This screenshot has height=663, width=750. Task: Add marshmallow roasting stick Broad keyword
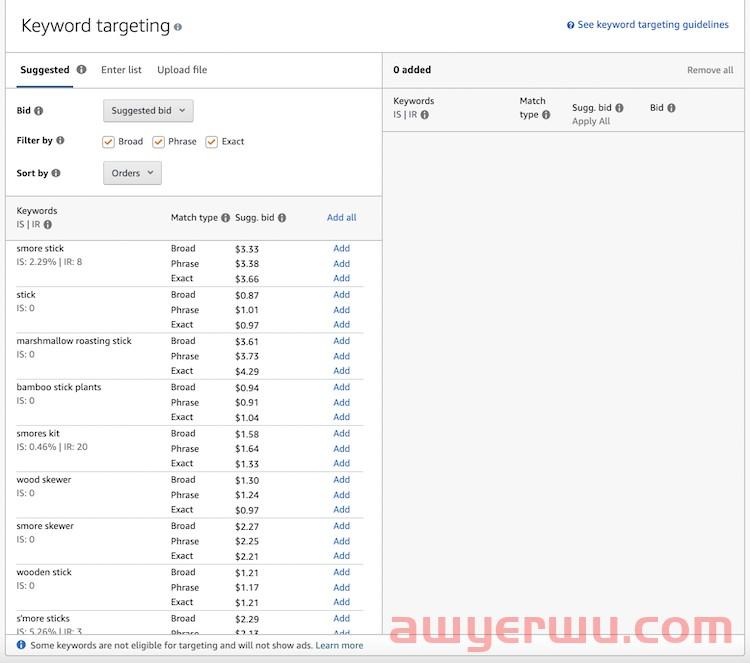coord(342,340)
